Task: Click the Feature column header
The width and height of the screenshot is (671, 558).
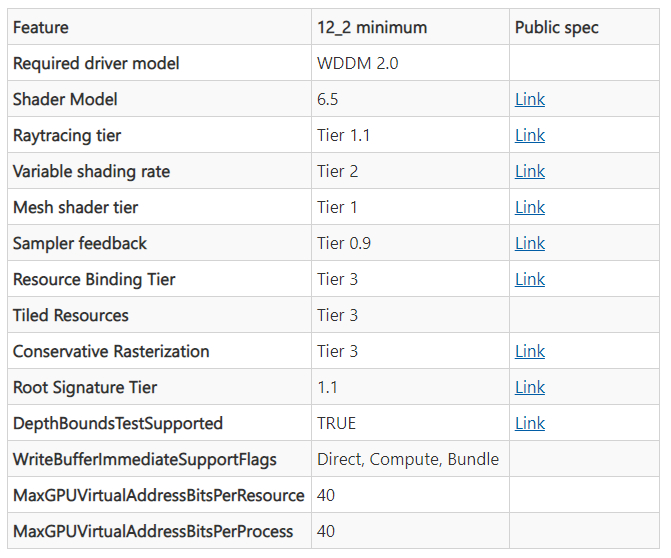Action: [41, 28]
